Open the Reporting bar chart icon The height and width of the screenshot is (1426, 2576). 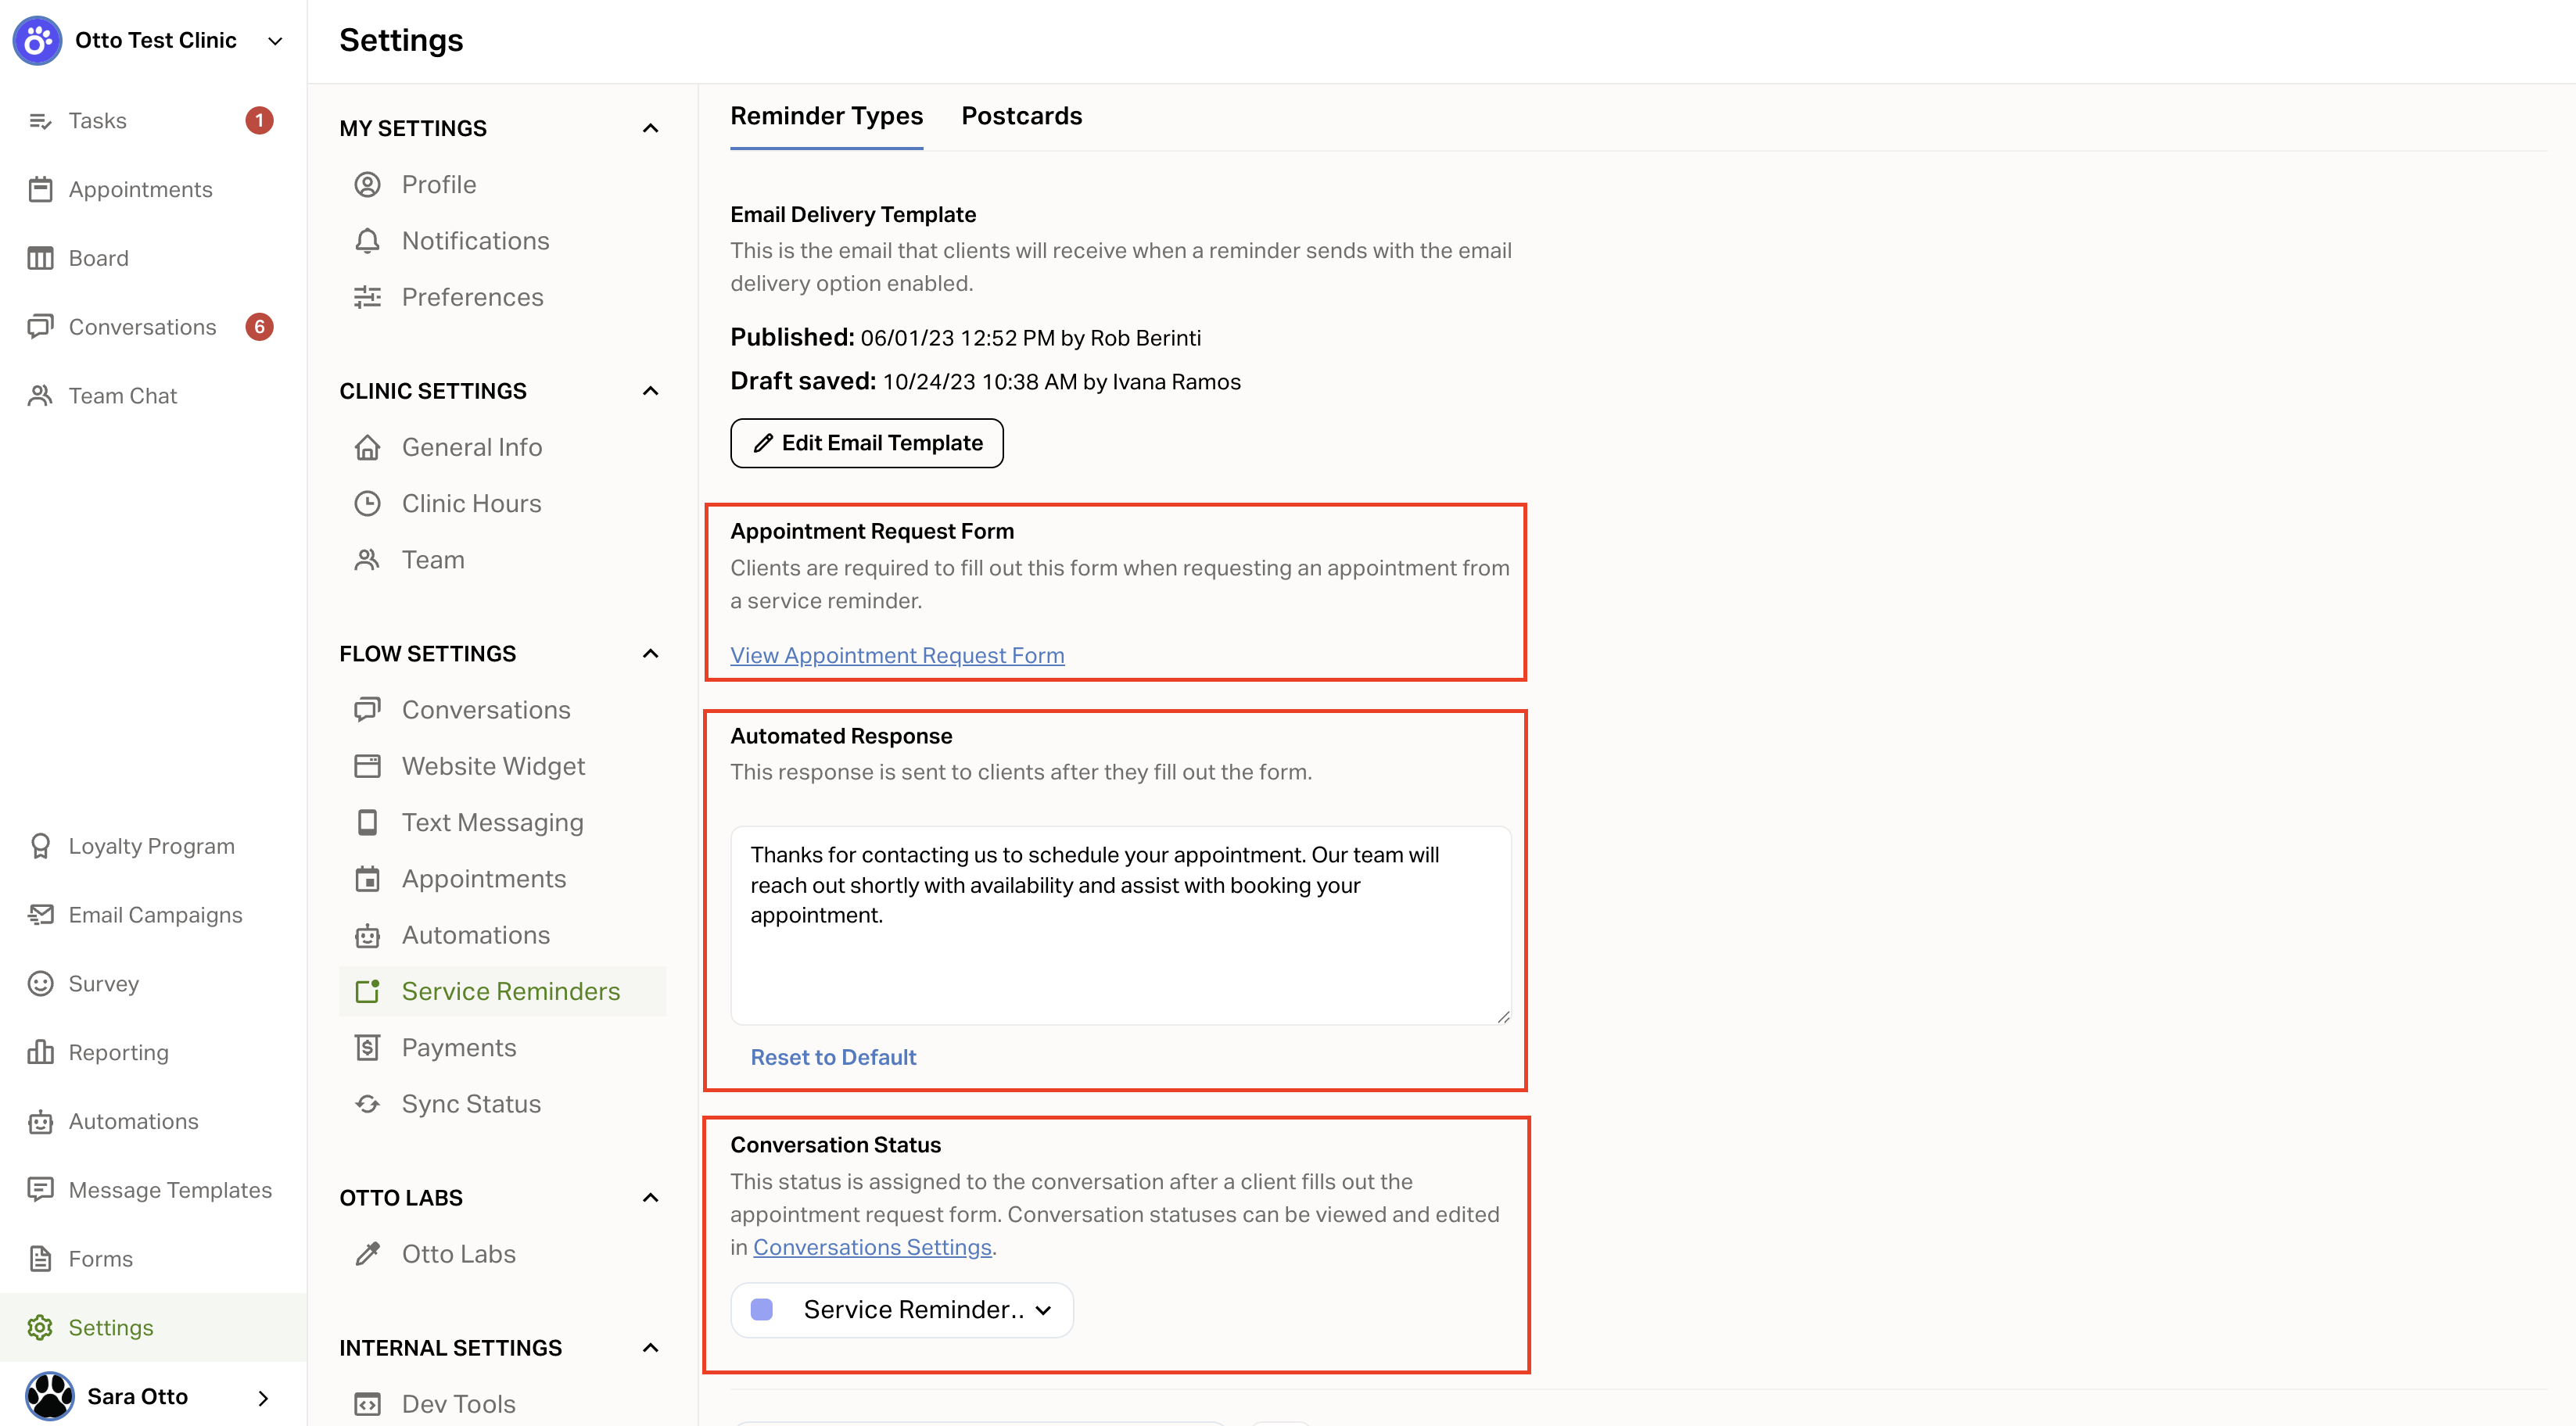(40, 1052)
